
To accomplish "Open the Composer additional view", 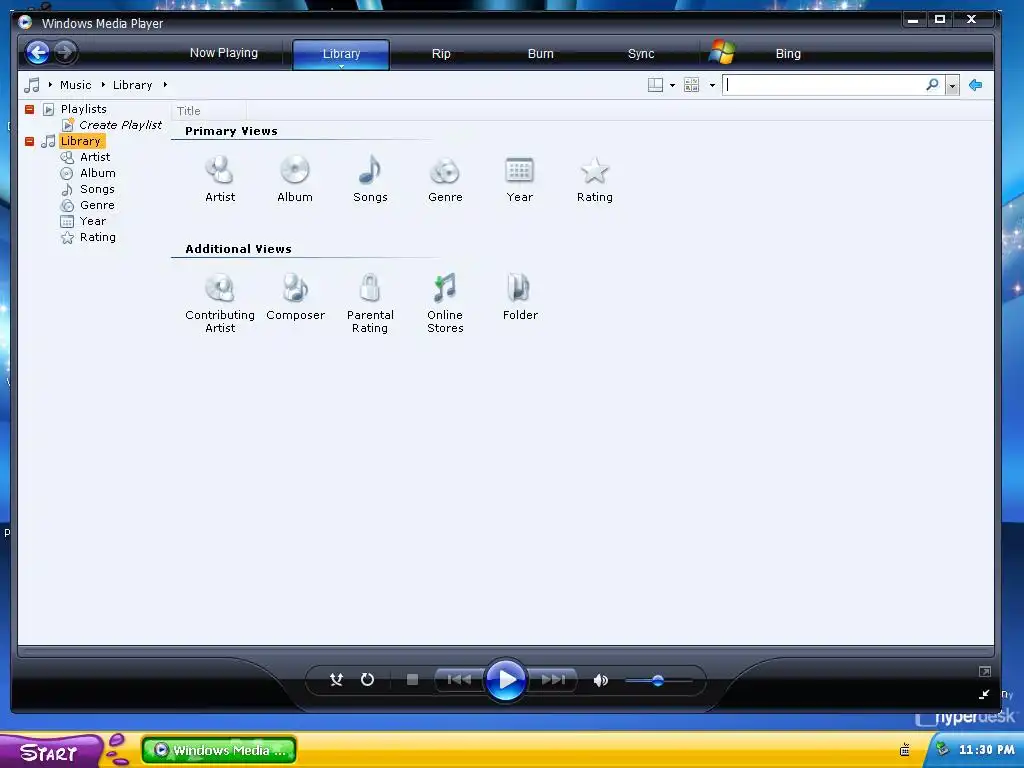I will [295, 297].
